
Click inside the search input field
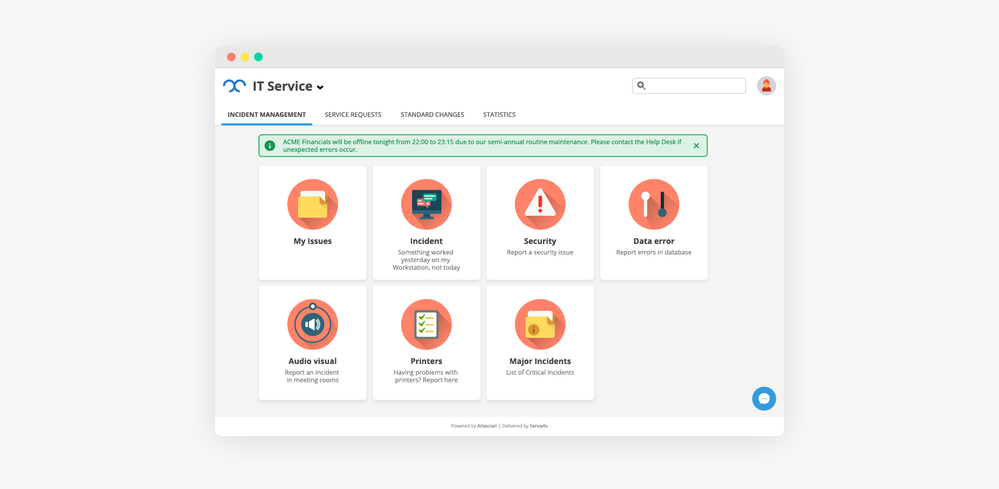689,85
